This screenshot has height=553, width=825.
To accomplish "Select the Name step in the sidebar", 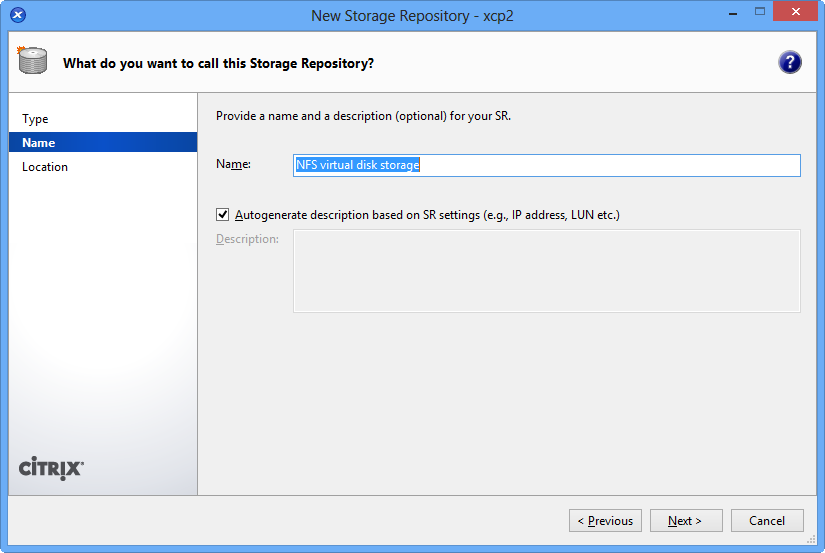I will coord(39,143).
